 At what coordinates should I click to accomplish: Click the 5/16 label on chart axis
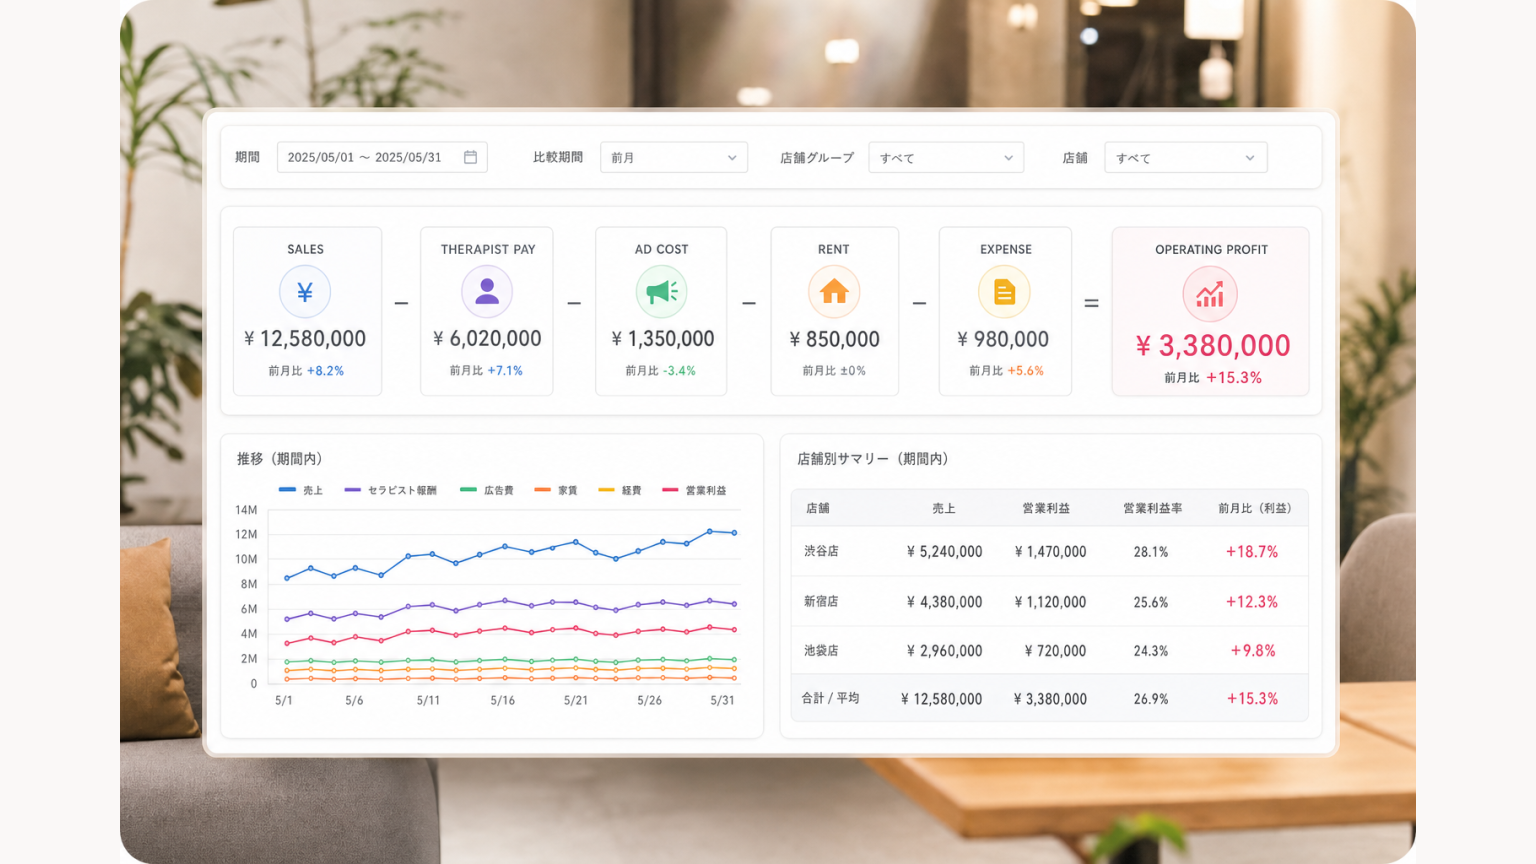click(503, 701)
